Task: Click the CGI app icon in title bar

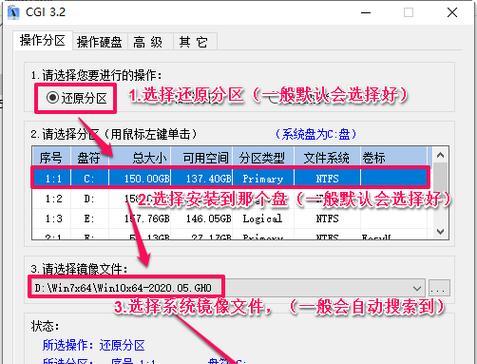Action: [13, 13]
